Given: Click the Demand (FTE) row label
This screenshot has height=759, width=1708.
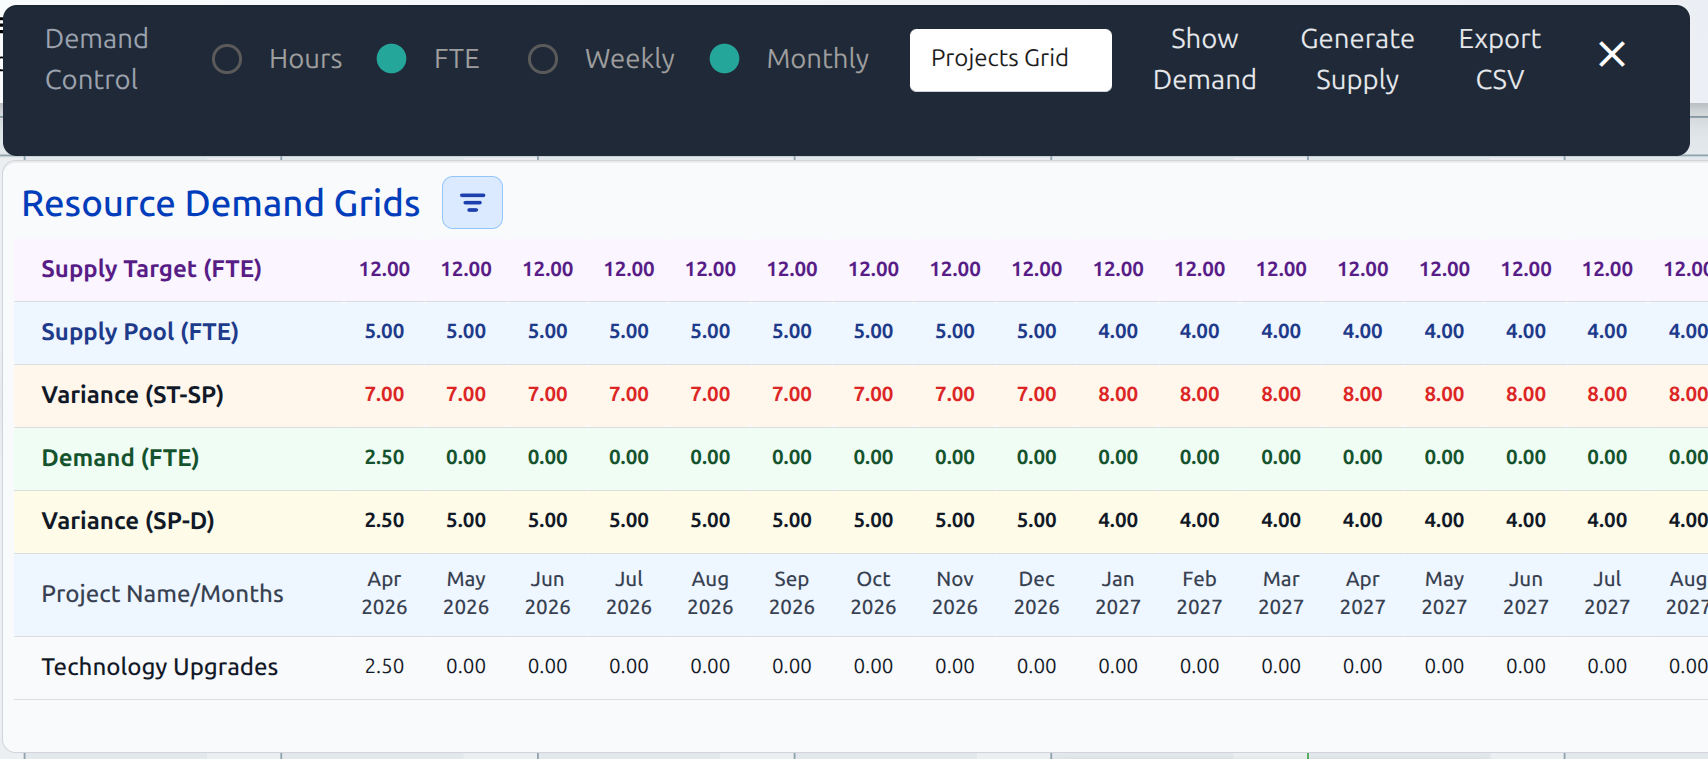Looking at the screenshot, I should (120, 458).
